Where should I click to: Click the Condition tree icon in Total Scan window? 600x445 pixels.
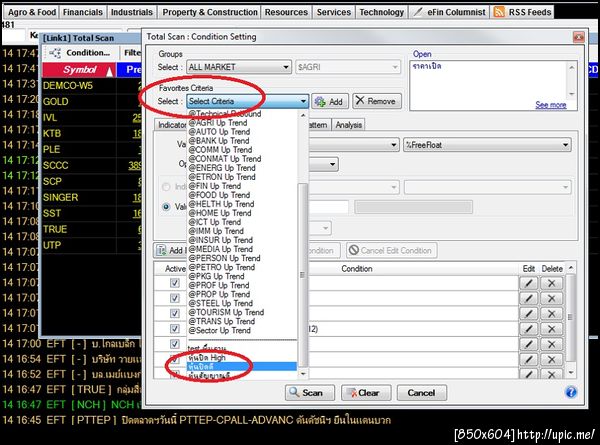(x=55, y=53)
